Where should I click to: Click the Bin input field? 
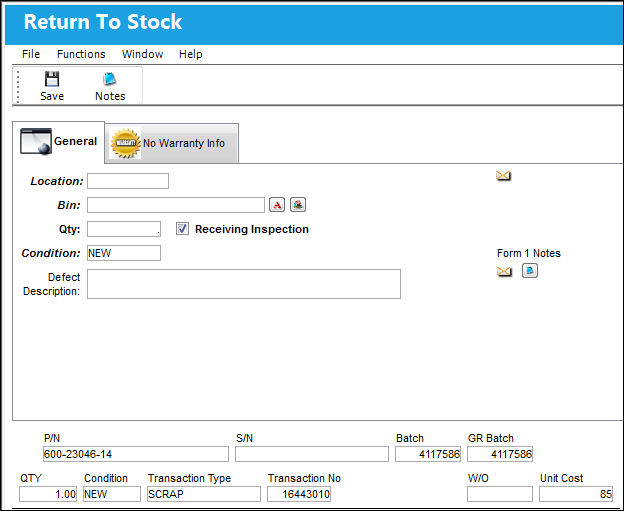[176, 205]
